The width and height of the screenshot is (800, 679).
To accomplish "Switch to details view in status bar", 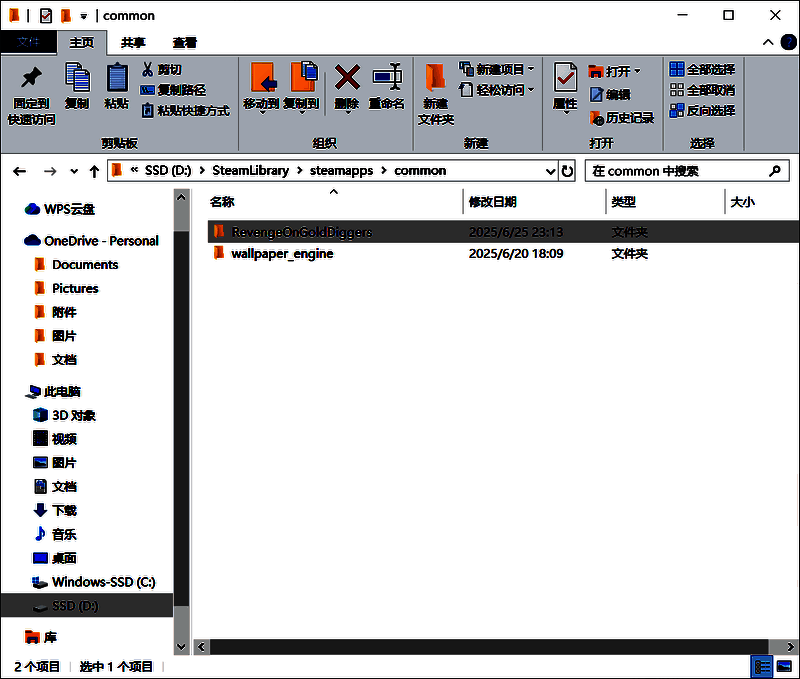I will [x=762, y=666].
